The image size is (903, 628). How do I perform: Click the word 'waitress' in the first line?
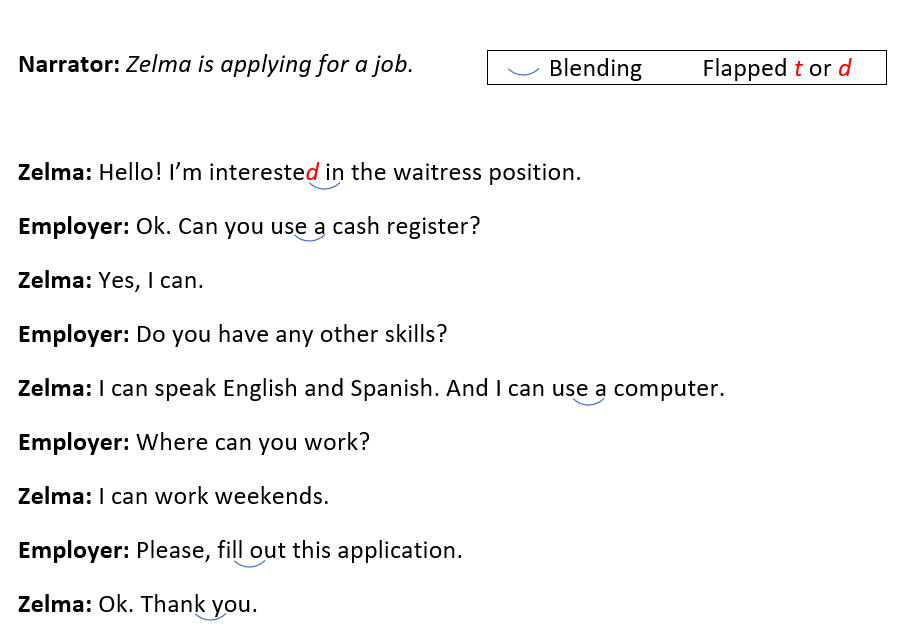pyautogui.click(x=438, y=172)
